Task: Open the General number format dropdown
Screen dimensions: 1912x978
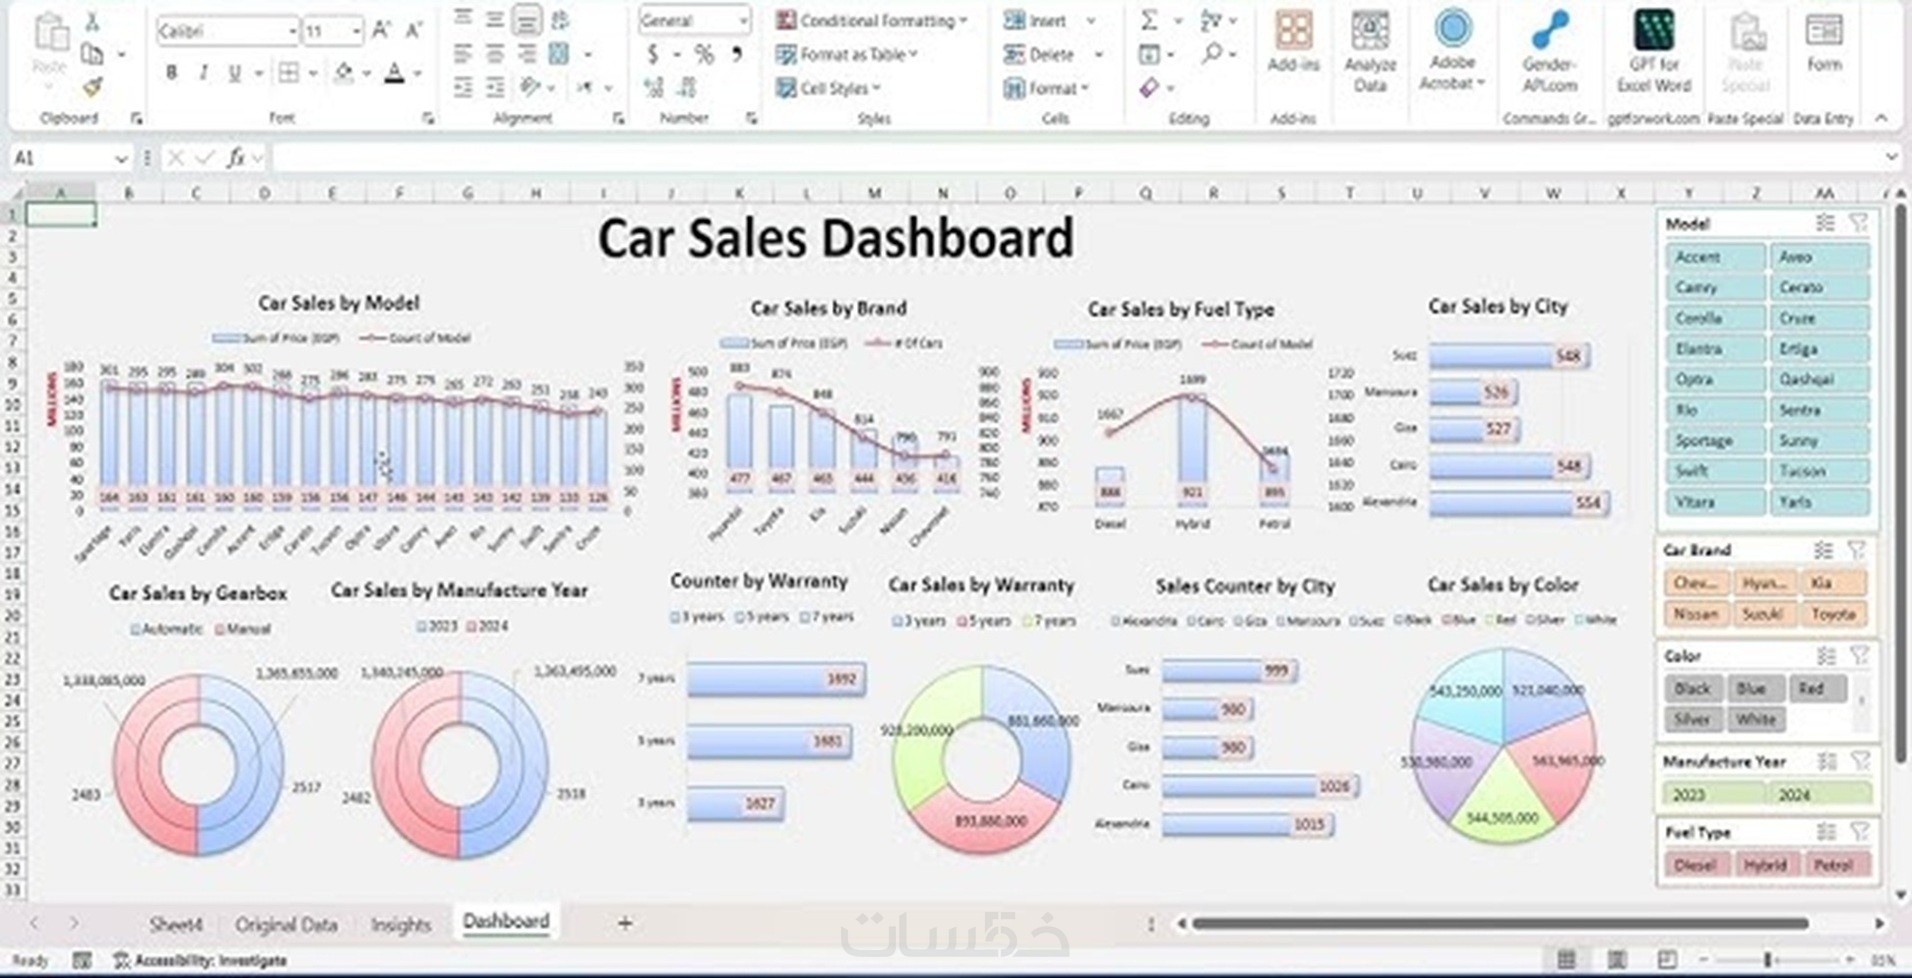Action: (743, 20)
